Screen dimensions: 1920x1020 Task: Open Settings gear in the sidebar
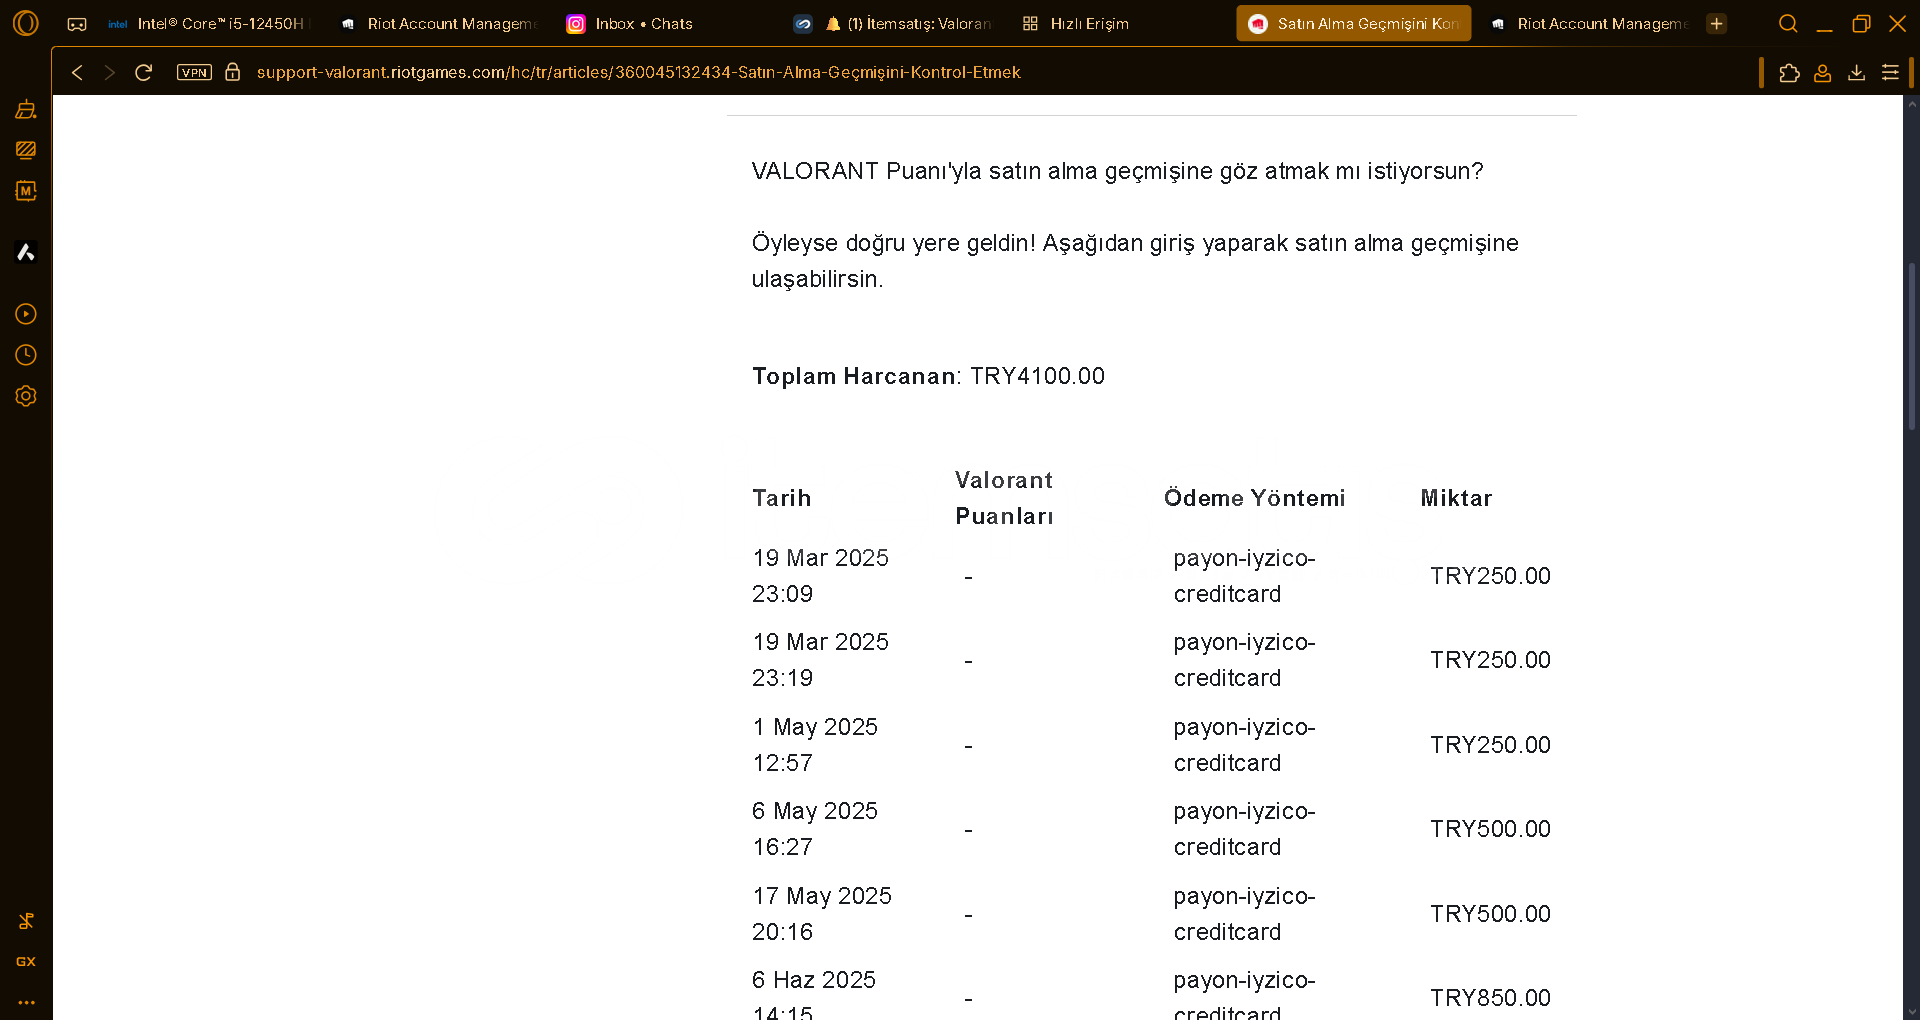click(26, 396)
